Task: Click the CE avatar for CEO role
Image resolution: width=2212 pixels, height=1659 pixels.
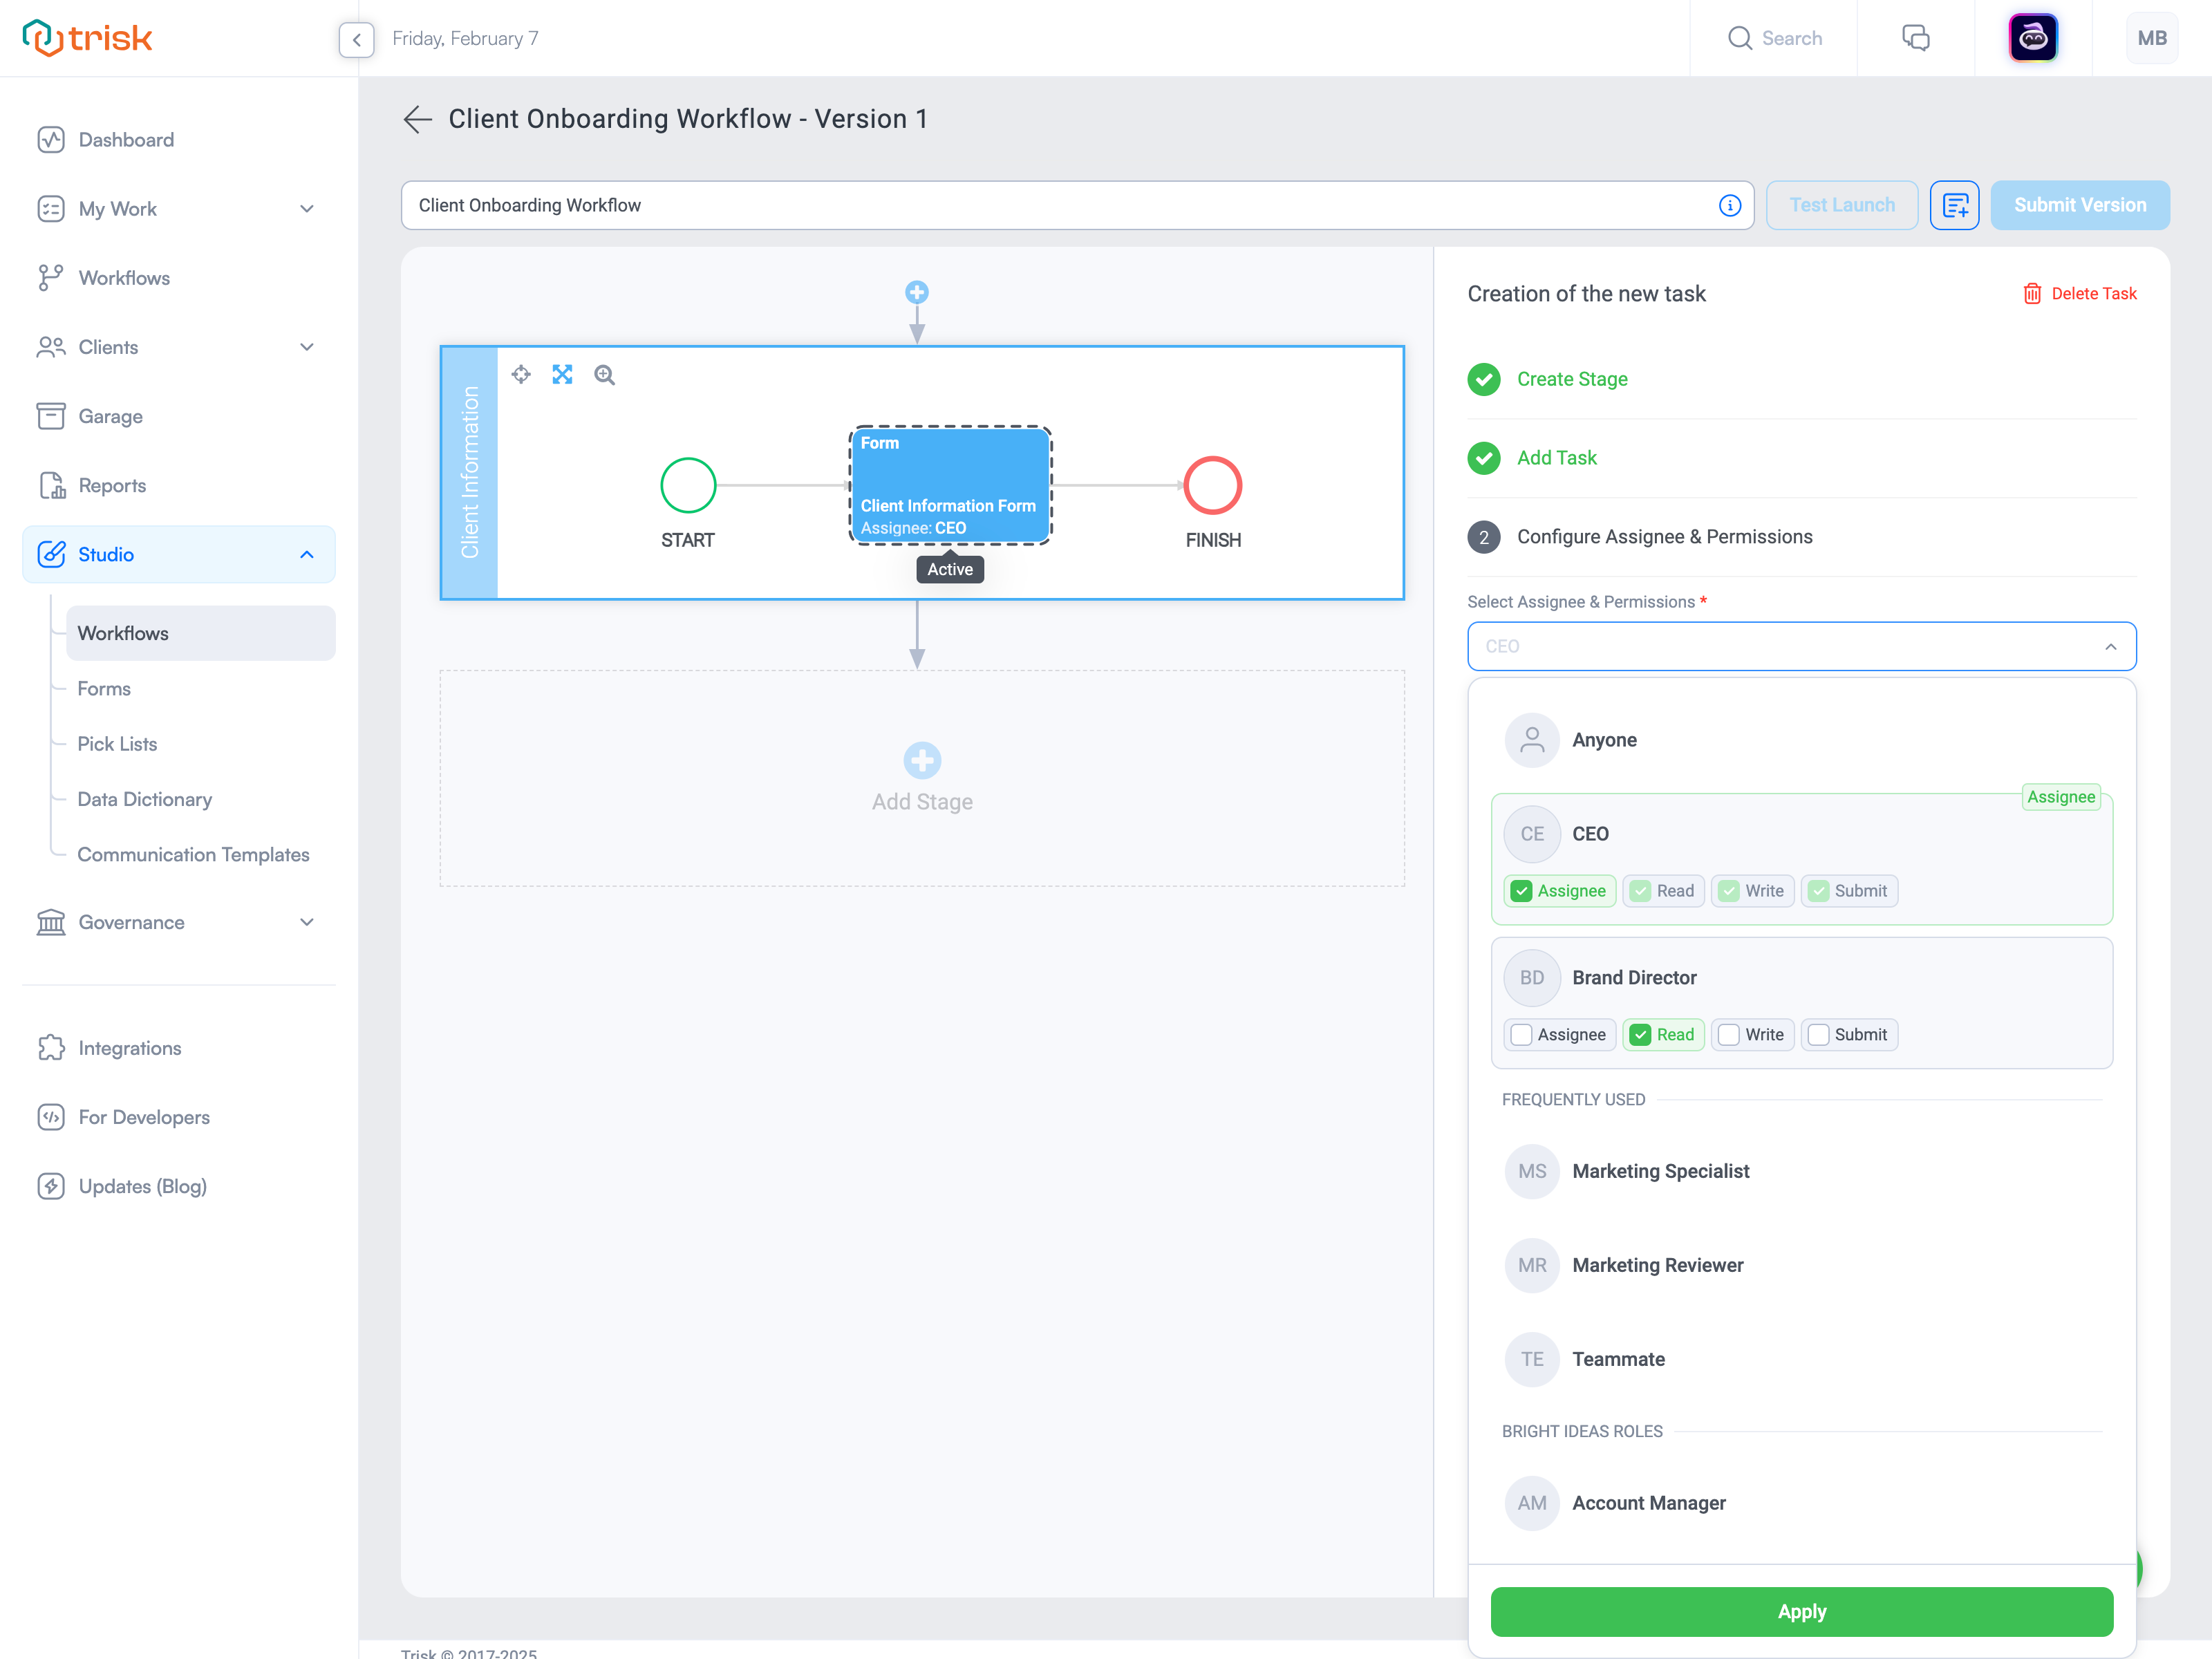Action: tap(1532, 834)
